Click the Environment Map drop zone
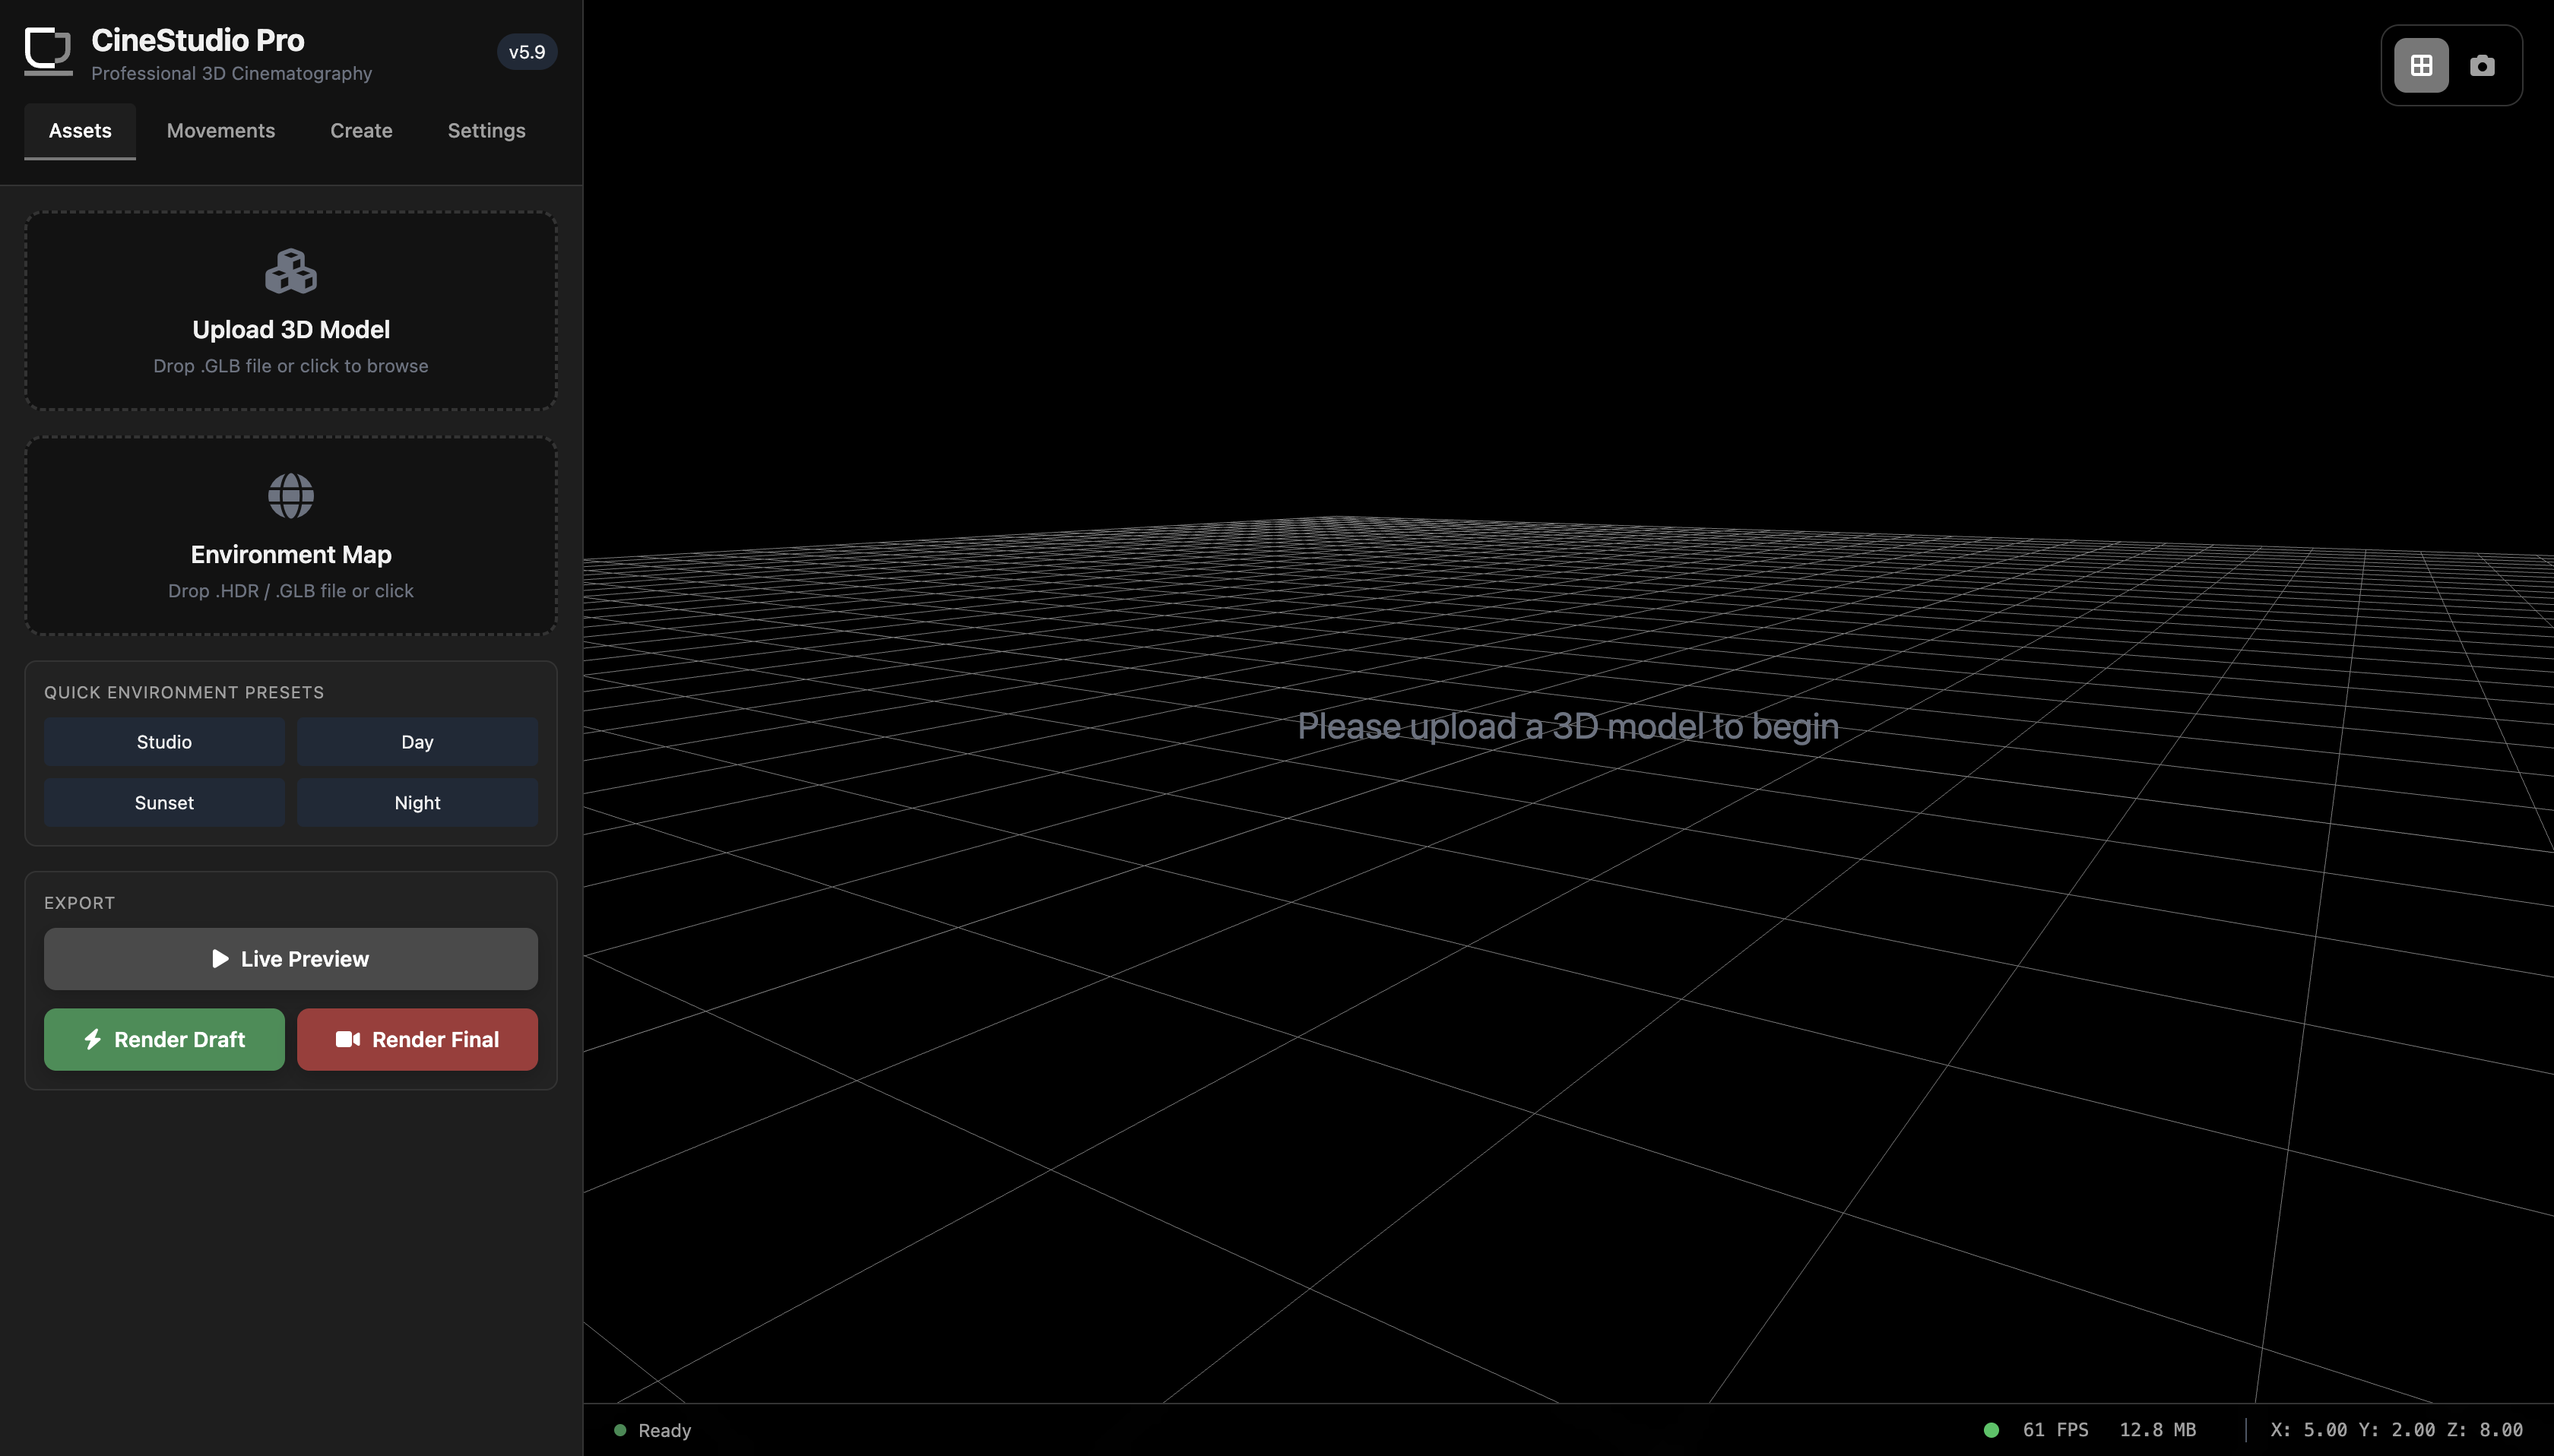 [291, 535]
